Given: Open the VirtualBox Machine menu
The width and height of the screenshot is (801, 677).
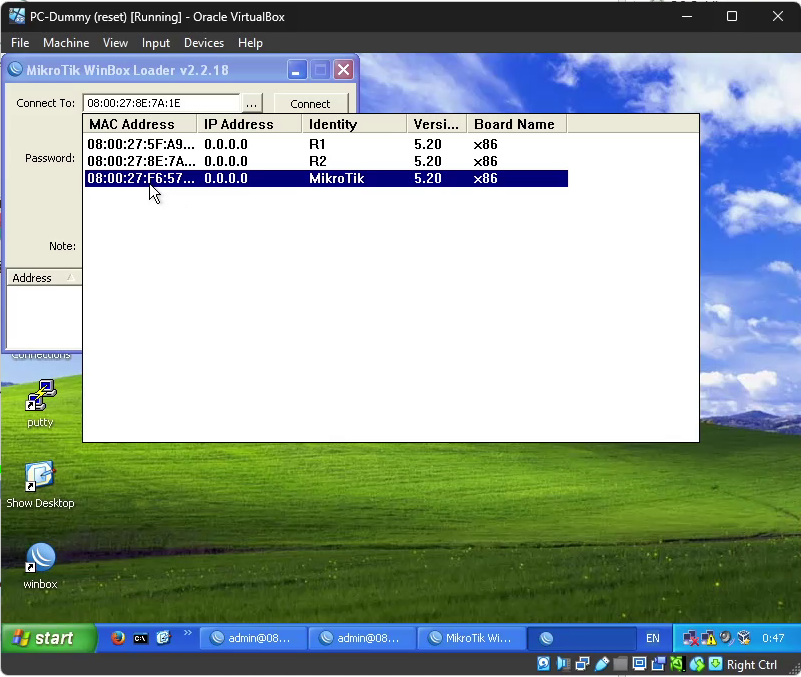Looking at the screenshot, I should pos(66,43).
